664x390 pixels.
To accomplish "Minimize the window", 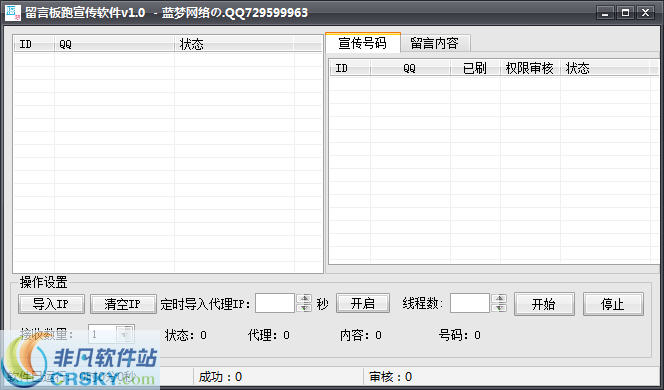I will pos(606,13).
